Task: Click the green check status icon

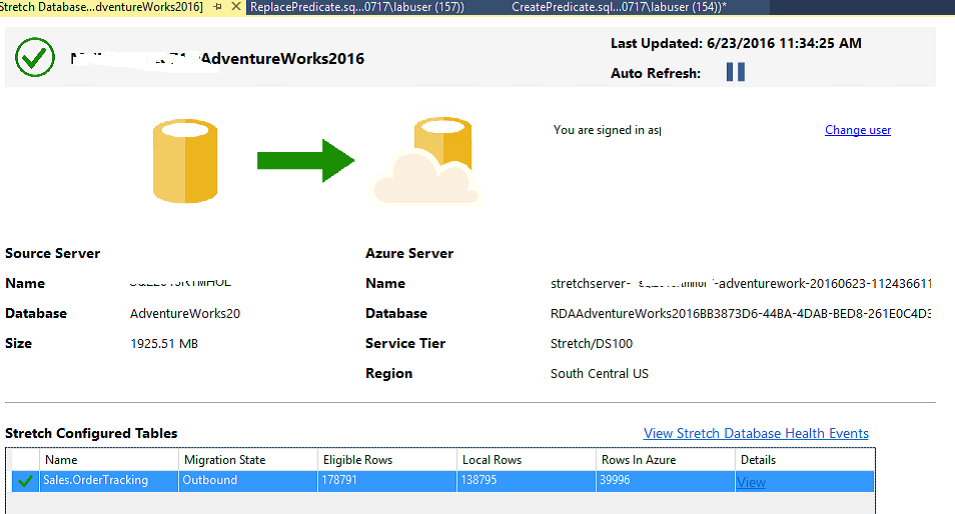Action: pyautogui.click(x=35, y=57)
